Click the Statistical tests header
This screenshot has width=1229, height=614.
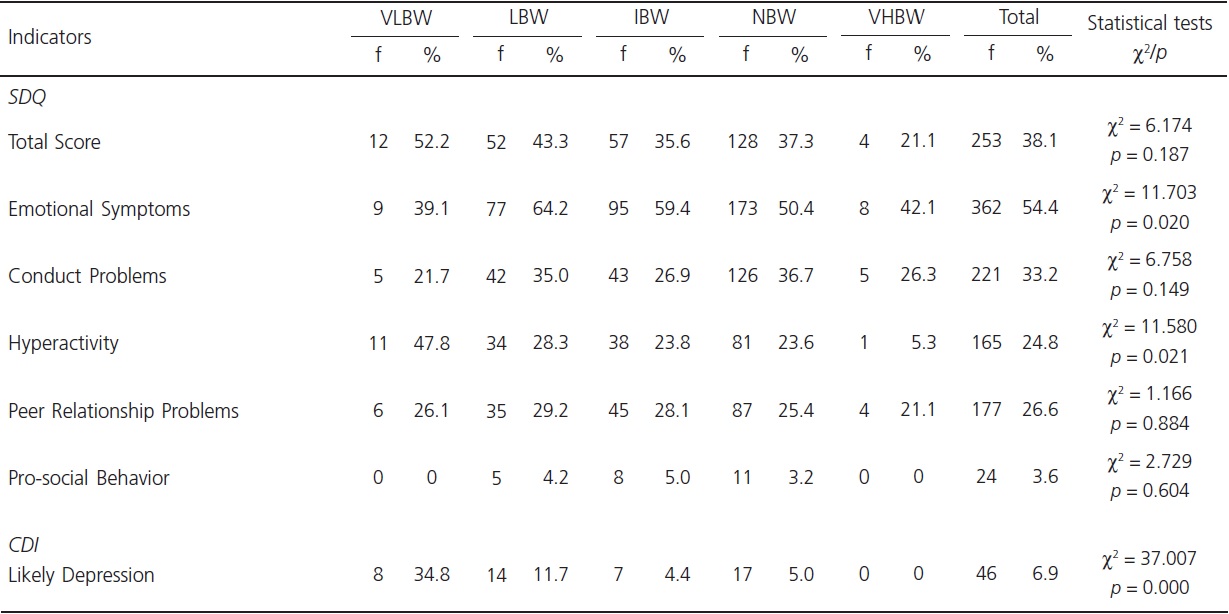1150,24
